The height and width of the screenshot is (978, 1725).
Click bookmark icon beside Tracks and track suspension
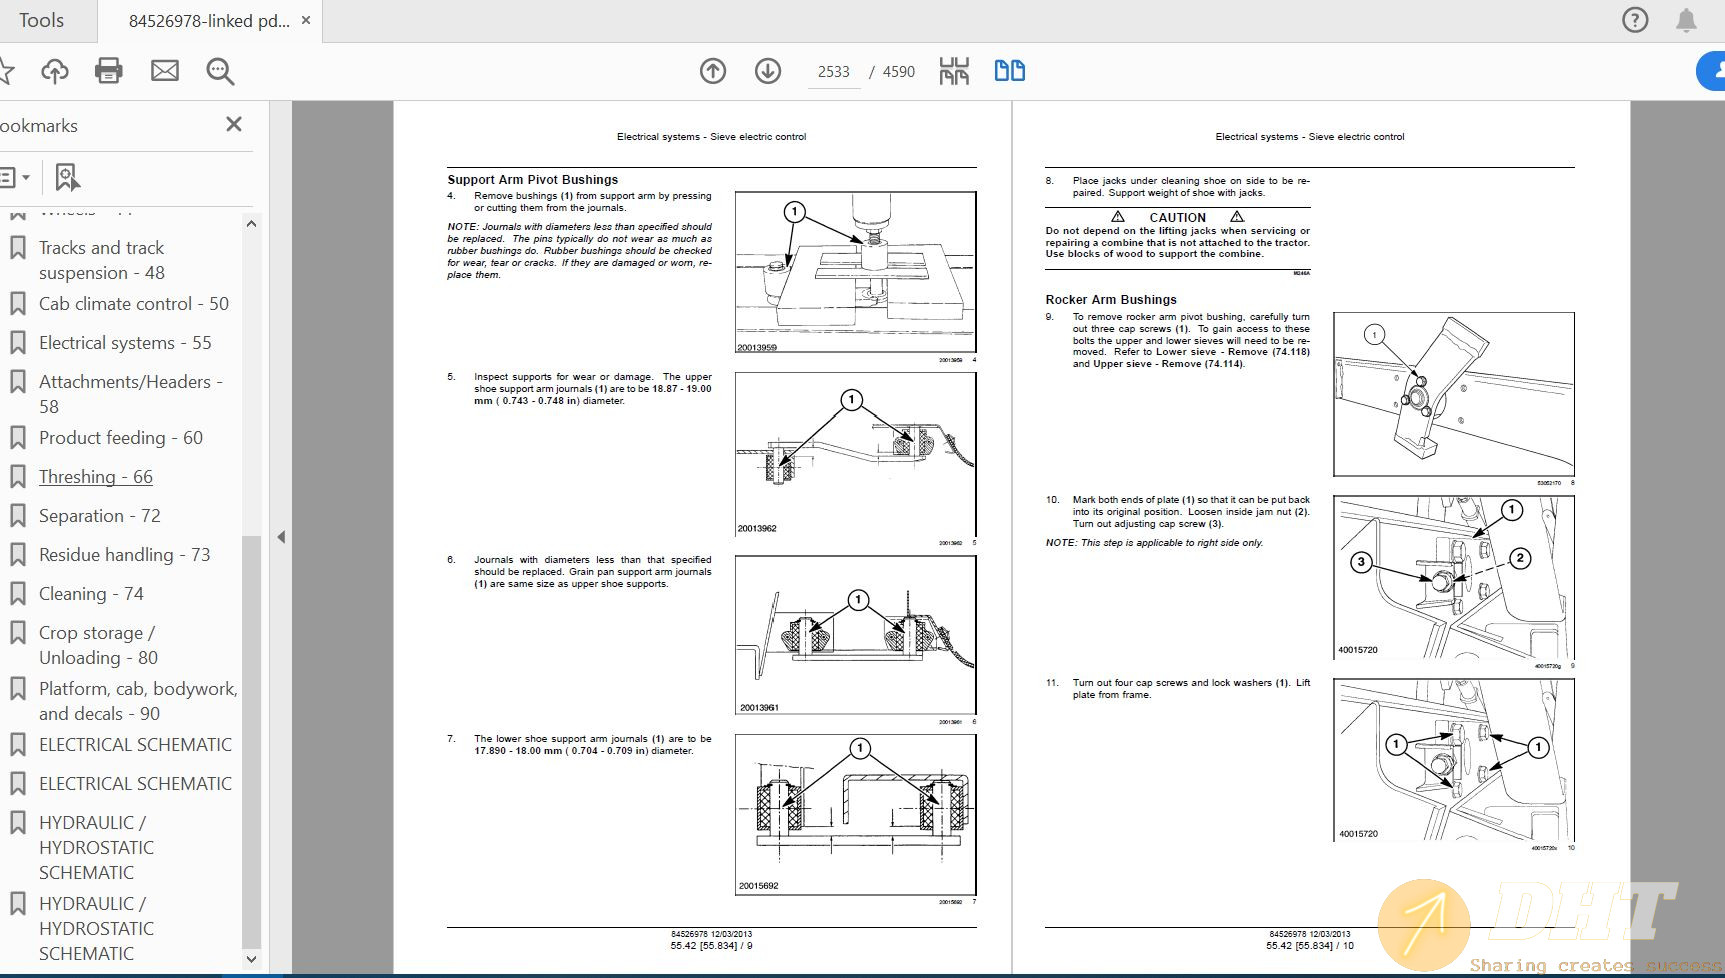(17, 248)
